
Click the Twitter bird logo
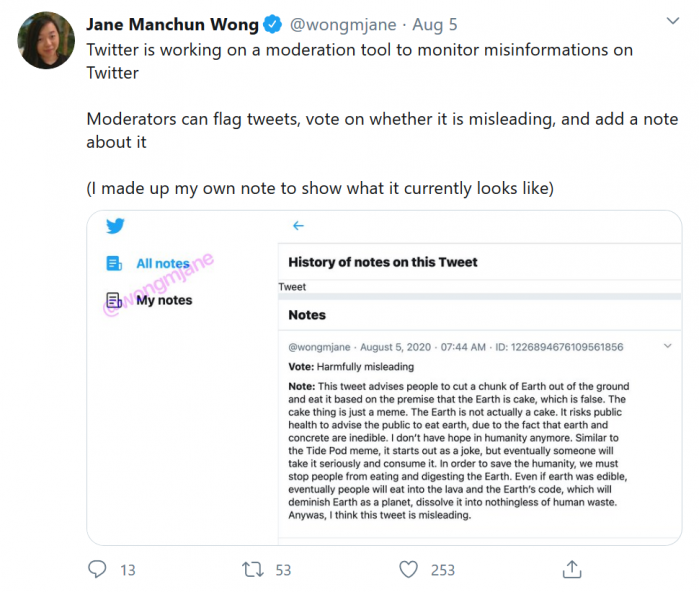click(x=115, y=227)
